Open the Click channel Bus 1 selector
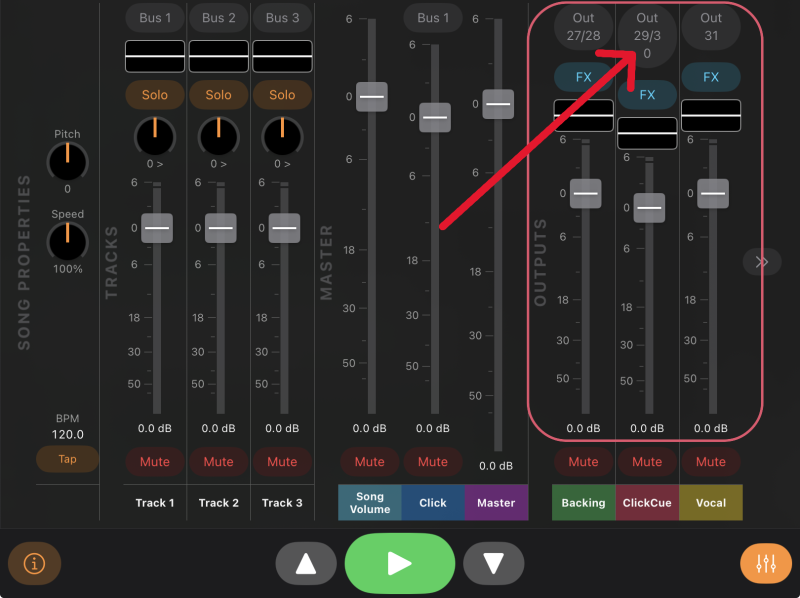 (433, 18)
